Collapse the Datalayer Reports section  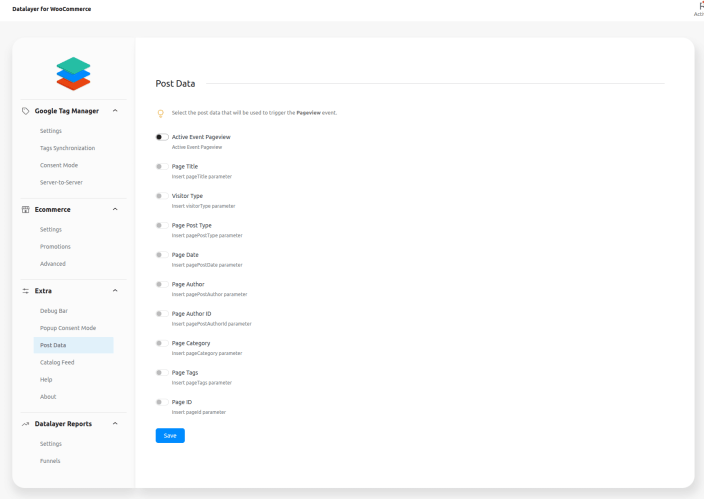[115, 424]
